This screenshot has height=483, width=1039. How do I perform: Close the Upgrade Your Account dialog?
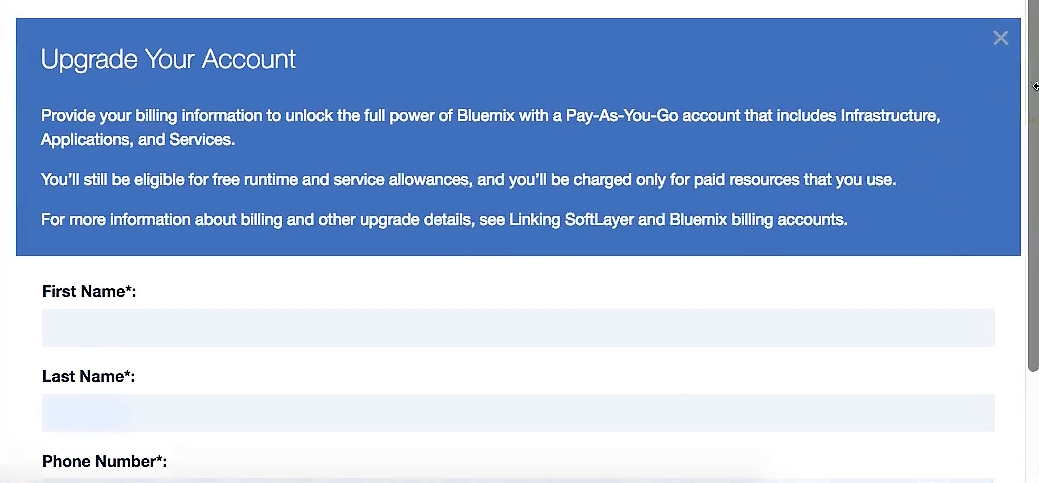tap(1000, 38)
